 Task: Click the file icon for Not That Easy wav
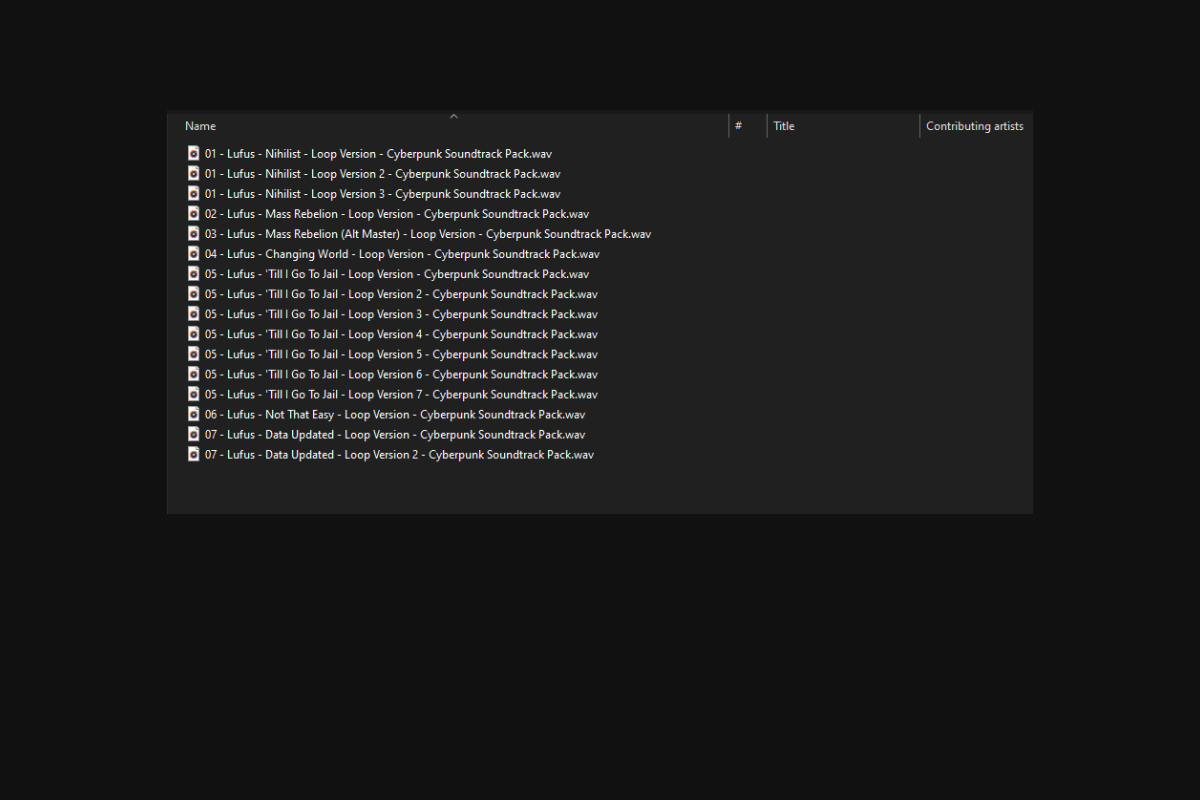point(194,414)
